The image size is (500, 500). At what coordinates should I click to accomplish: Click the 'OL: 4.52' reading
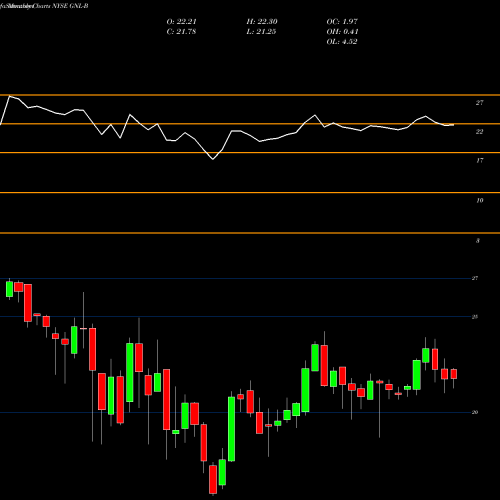pyautogui.click(x=342, y=42)
